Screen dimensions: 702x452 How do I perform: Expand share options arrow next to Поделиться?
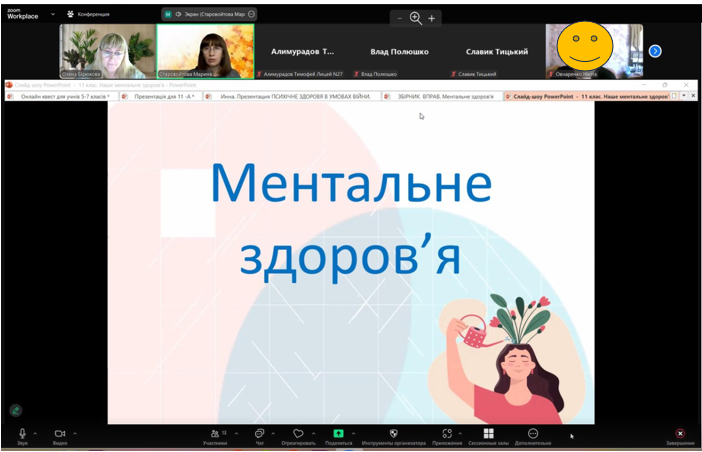353,433
